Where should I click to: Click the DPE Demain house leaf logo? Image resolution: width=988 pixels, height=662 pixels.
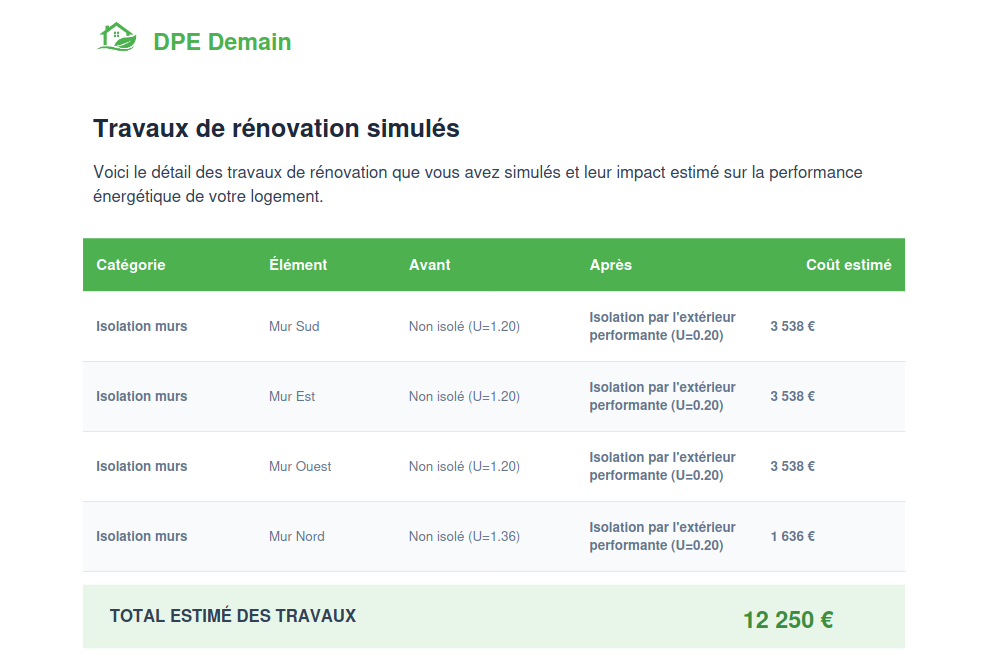[x=117, y=38]
